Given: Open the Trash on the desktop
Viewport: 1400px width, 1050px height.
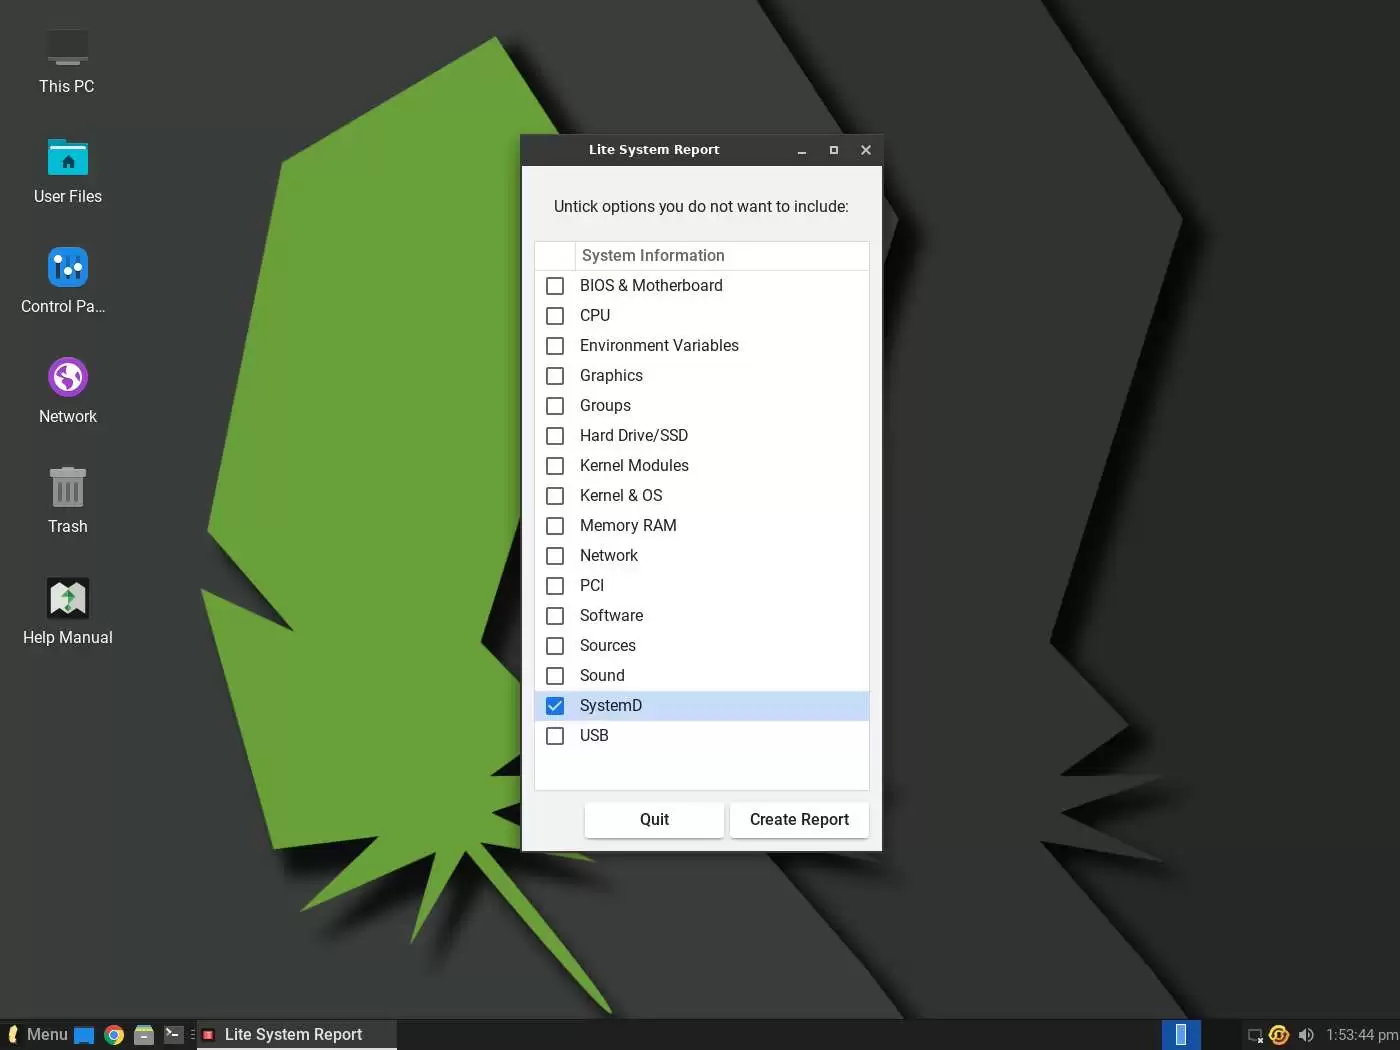Looking at the screenshot, I should tap(66, 486).
